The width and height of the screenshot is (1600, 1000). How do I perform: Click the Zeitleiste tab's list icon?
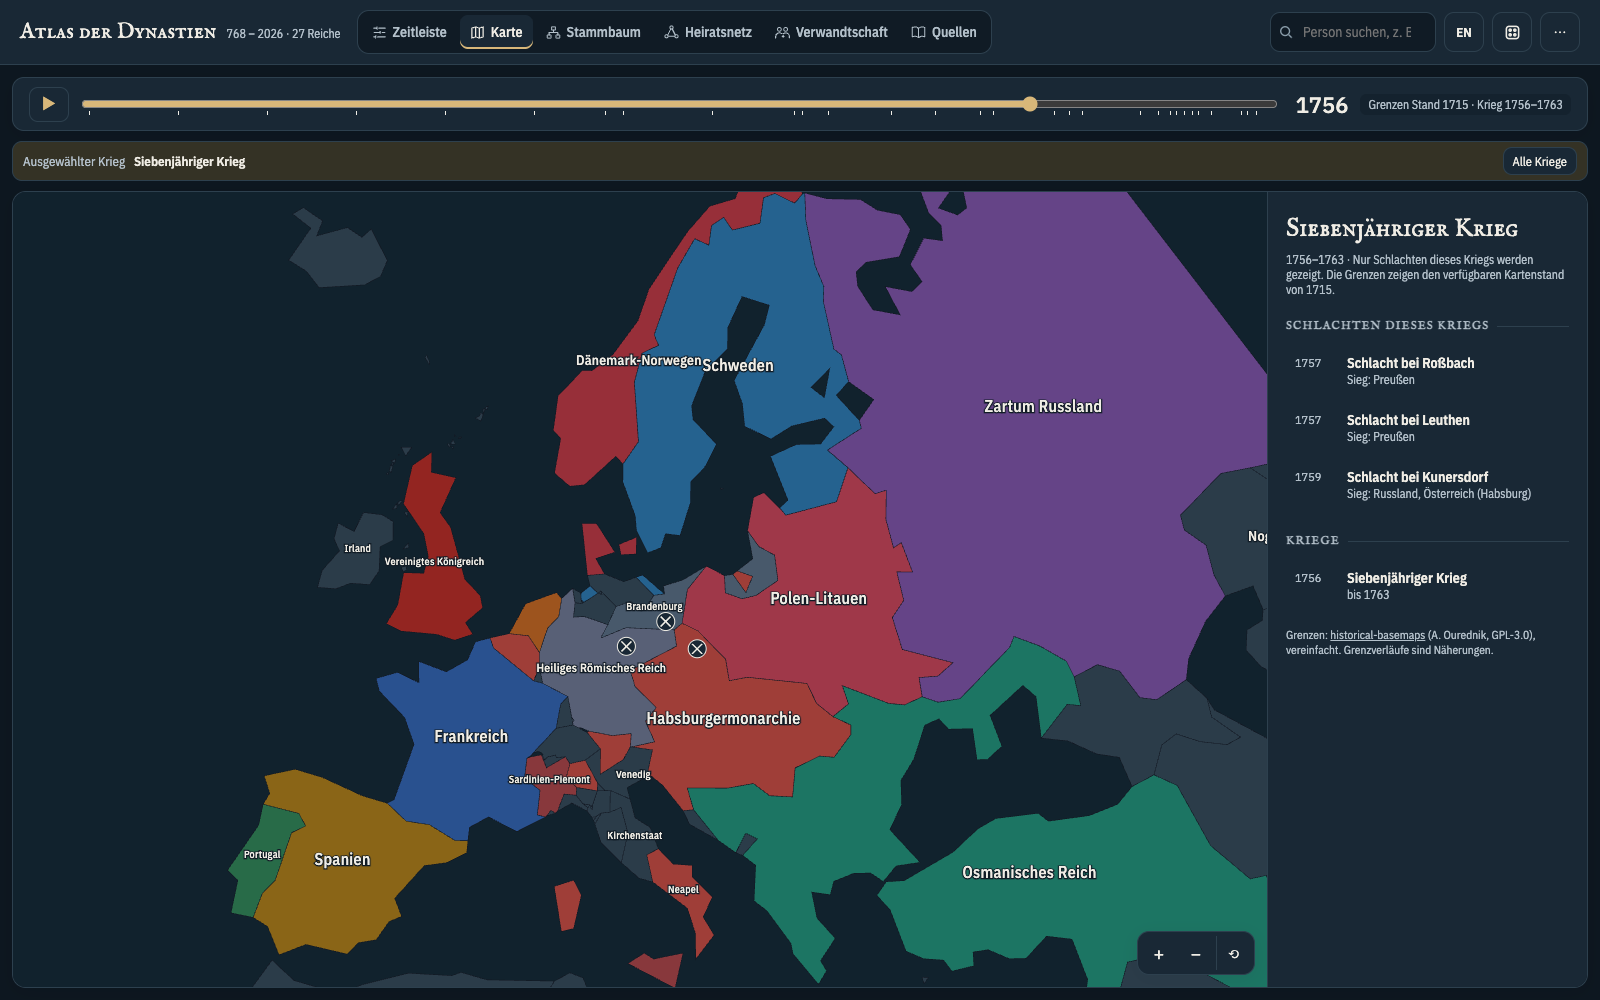(x=379, y=33)
